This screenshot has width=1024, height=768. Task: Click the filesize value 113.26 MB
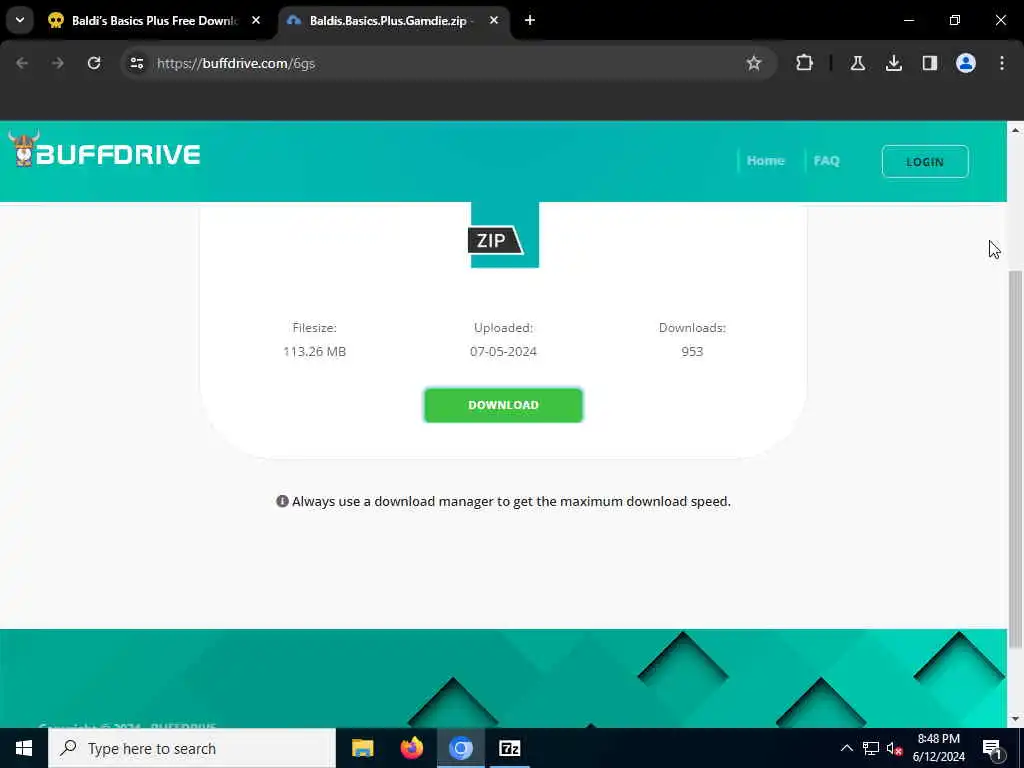(x=315, y=351)
